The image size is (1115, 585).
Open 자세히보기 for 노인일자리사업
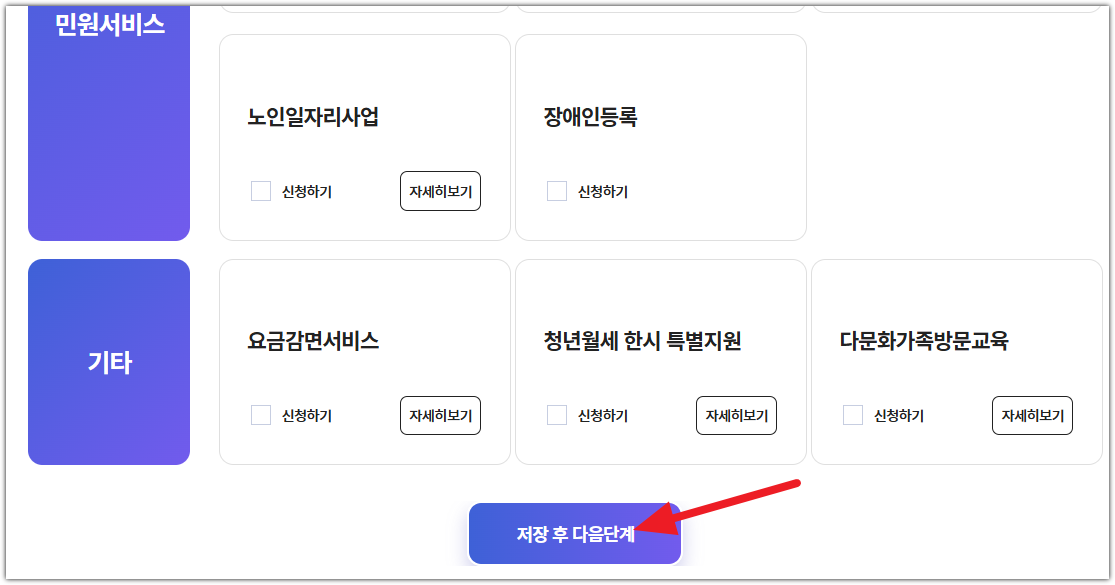coord(440,190)
